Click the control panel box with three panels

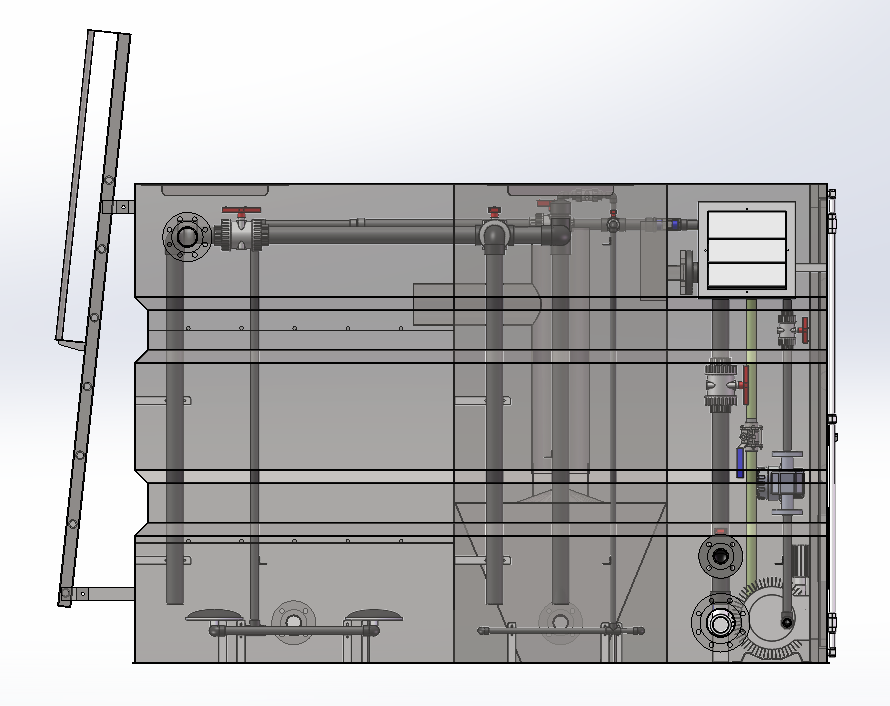(746, 249)
